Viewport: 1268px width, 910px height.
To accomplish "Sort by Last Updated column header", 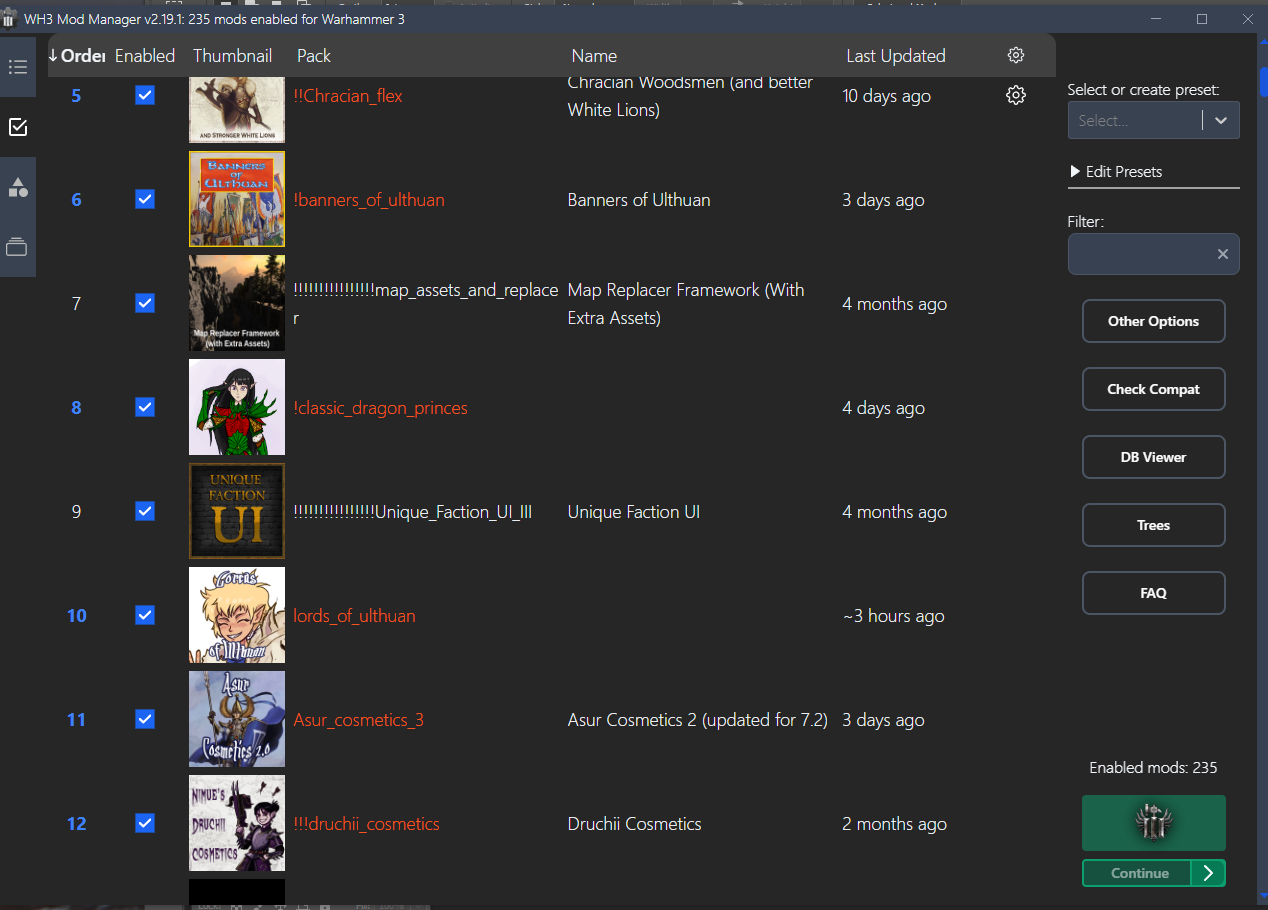I will 896,56.
